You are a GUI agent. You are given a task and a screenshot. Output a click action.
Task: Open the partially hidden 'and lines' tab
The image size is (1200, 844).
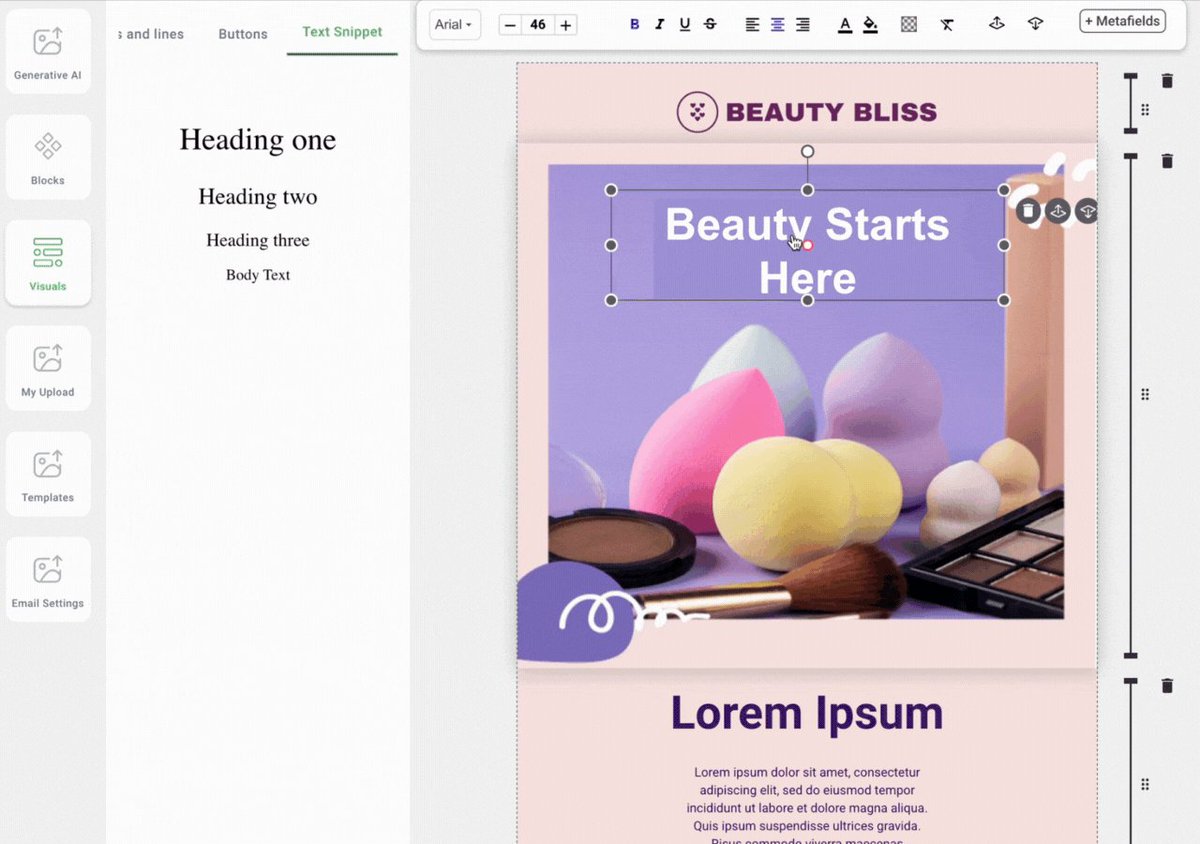152,34
